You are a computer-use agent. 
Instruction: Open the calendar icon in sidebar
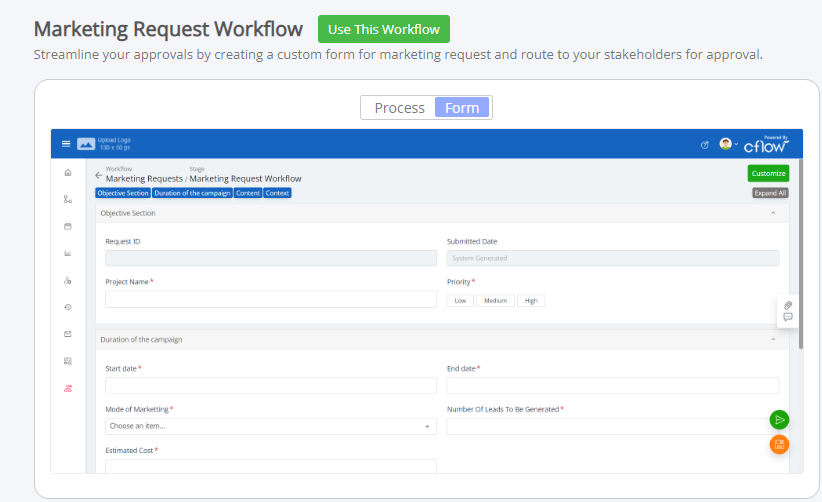[x=68, y=226]
